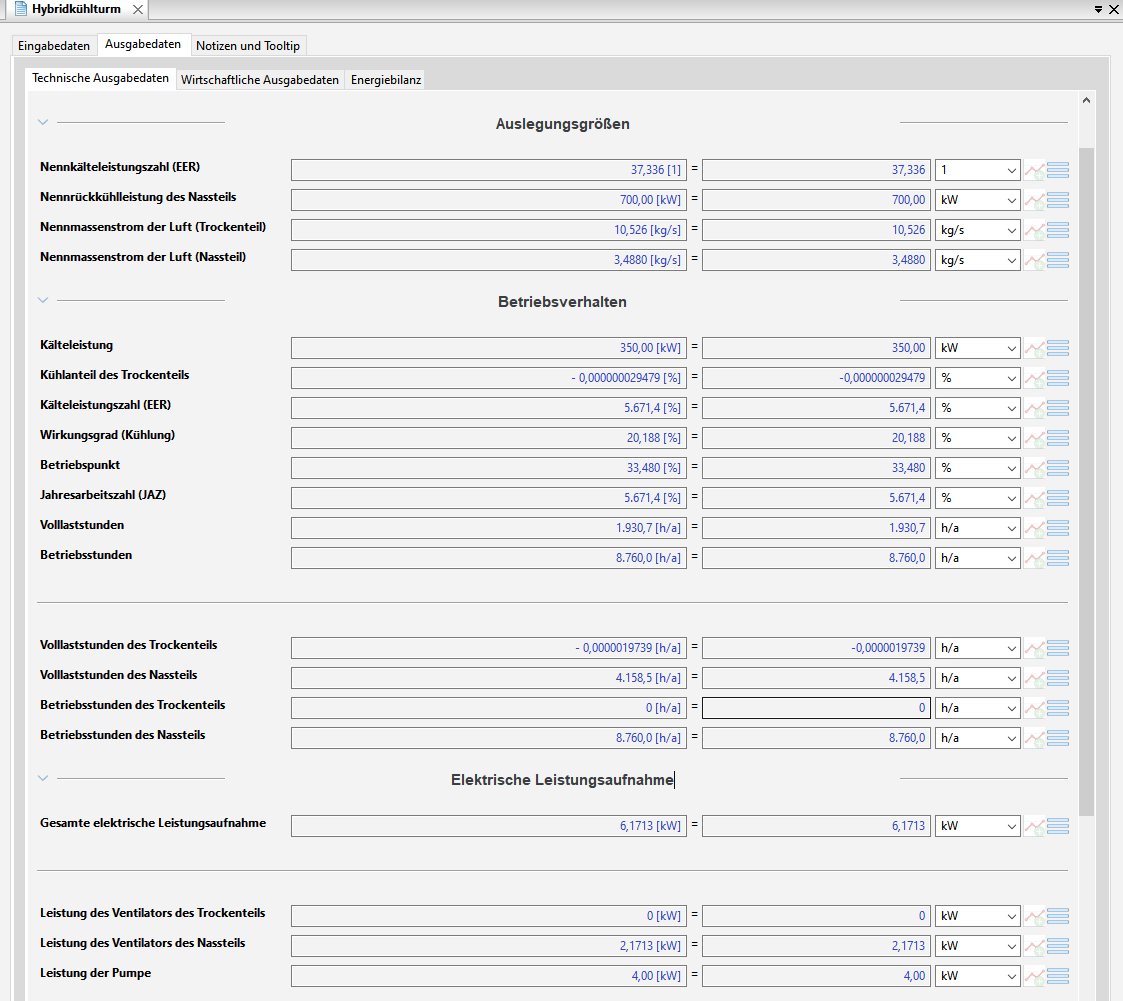The height and width of the screenshot is (1001, 1123).
Task: Open panel options dropdown arrow at top right
Action: (x=1098, y=9)
